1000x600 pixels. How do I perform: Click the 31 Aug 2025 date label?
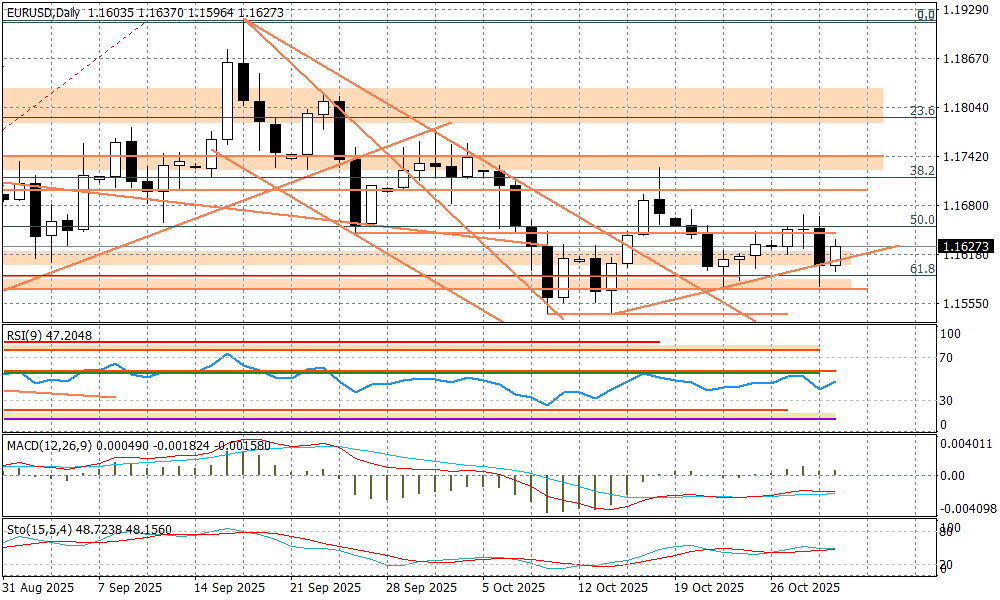pos(36,587)
